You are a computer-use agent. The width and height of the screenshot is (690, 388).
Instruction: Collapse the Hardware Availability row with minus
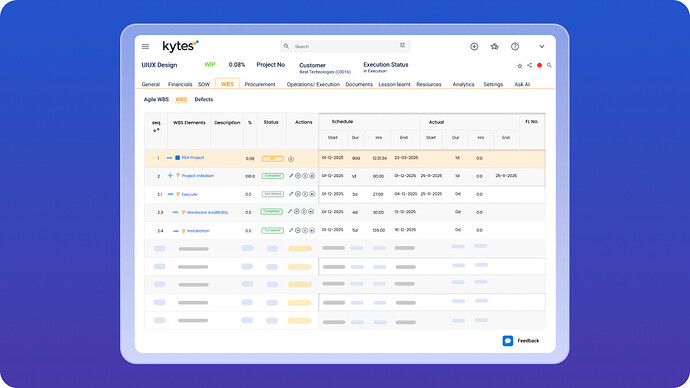[x=176, y=212]
